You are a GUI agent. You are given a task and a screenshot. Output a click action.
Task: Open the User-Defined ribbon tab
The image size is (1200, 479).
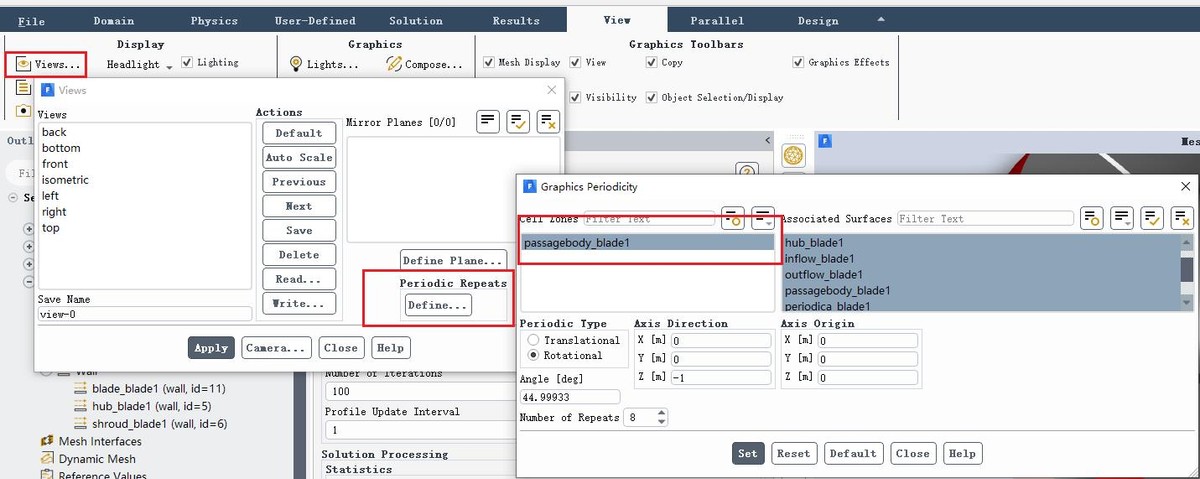pyautogui.click(x=315, y=21)
